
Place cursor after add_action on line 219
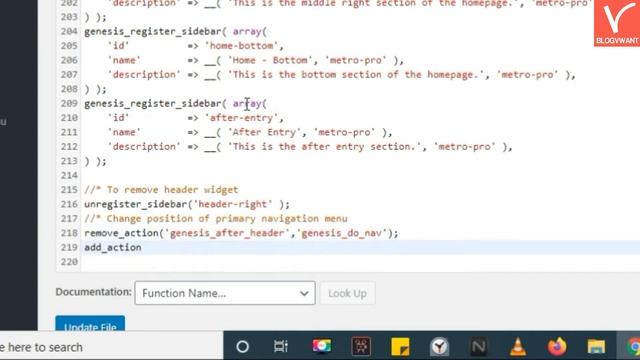tap(142, 247)
